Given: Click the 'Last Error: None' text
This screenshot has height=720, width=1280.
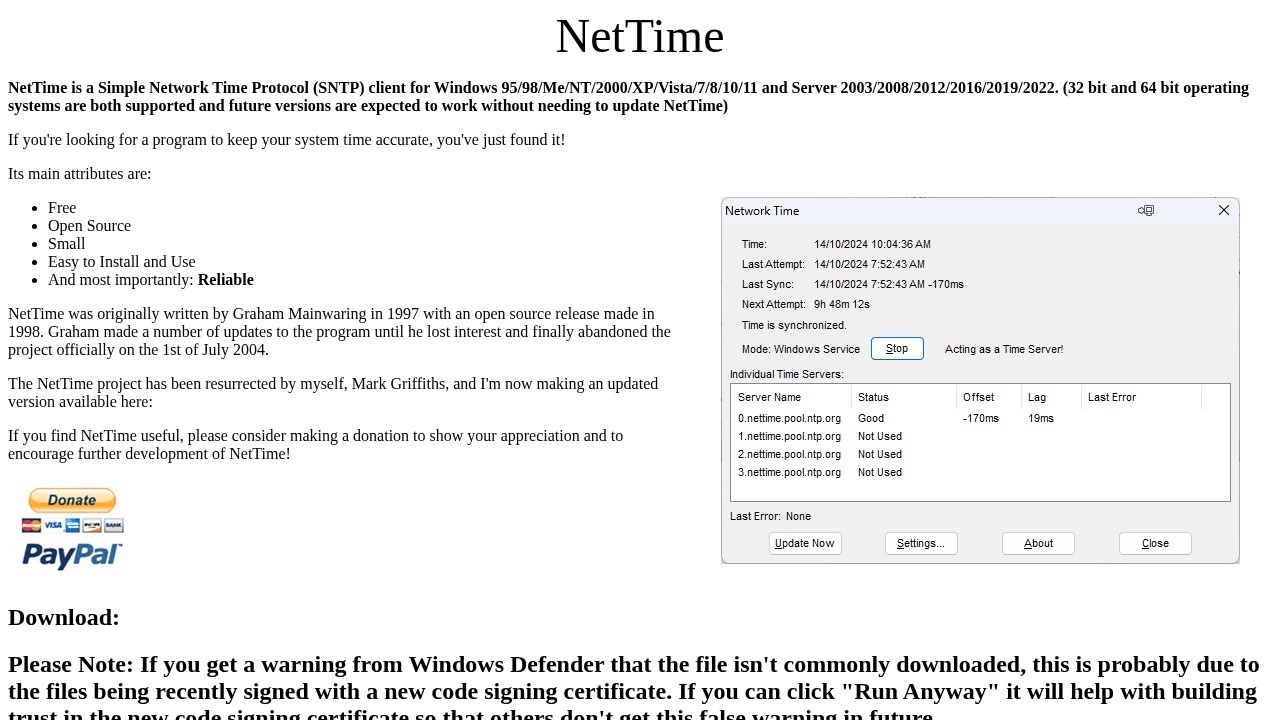Looking at the screenshot, I should coord(770,516).
